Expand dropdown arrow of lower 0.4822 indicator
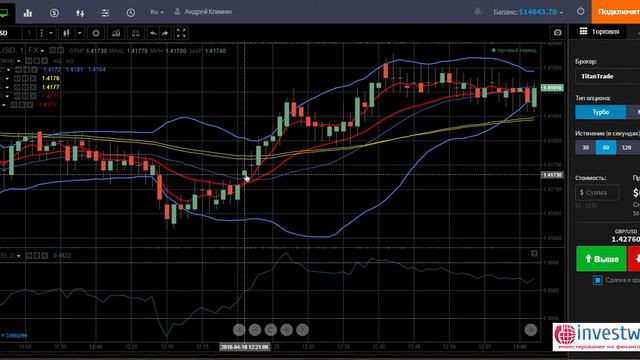This screenshot has height=360, width=640. (x=18, y=256)
